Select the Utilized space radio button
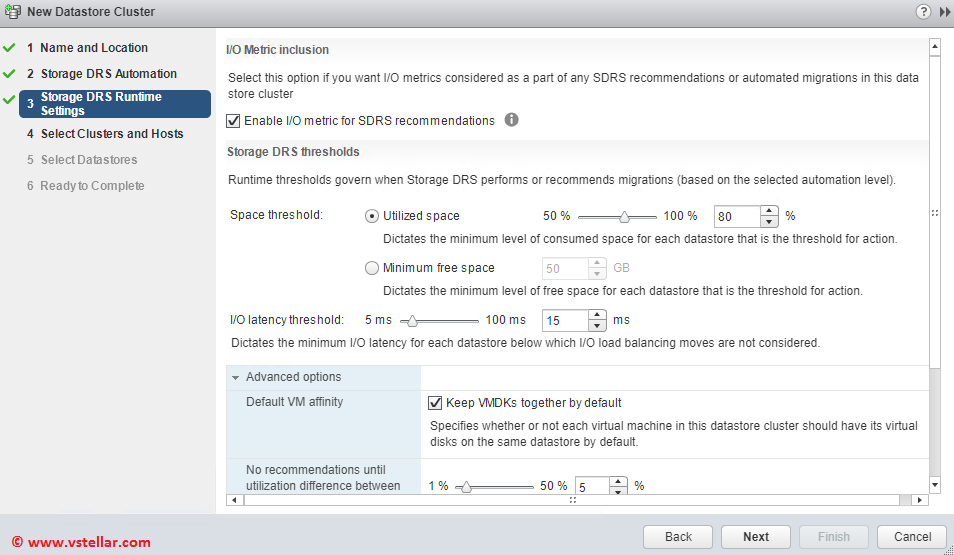Screen dimensions: 954x555 [x=372, y=216]
